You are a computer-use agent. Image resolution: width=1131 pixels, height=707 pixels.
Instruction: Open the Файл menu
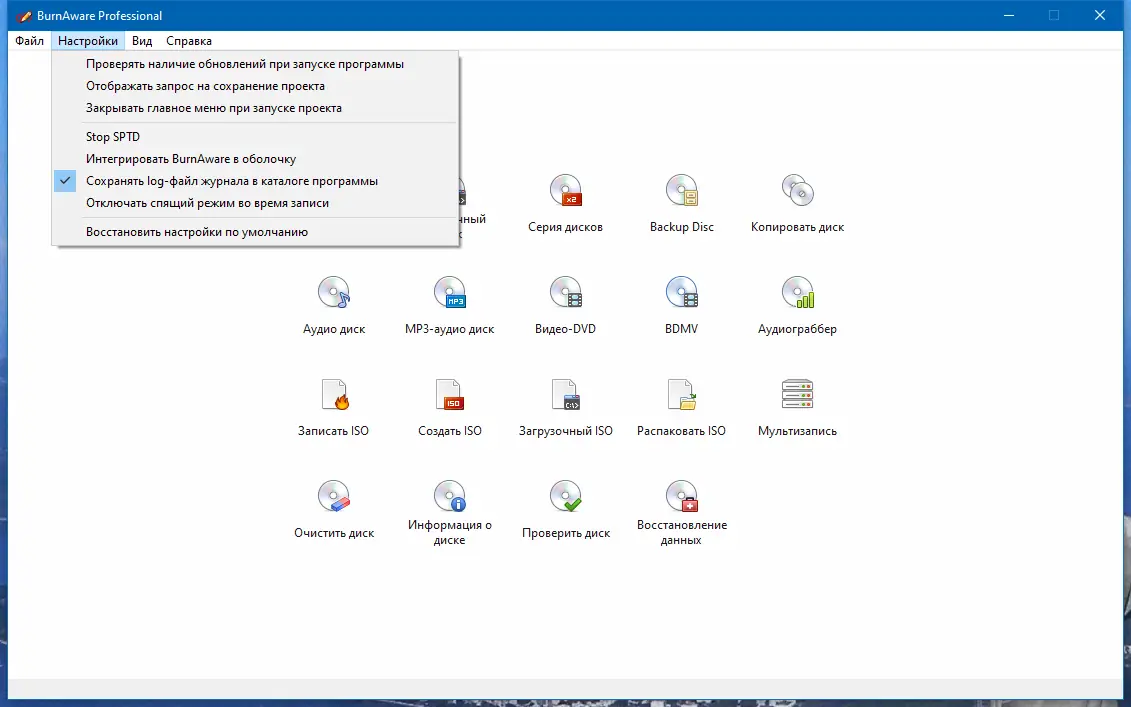(x=30, y=41)
